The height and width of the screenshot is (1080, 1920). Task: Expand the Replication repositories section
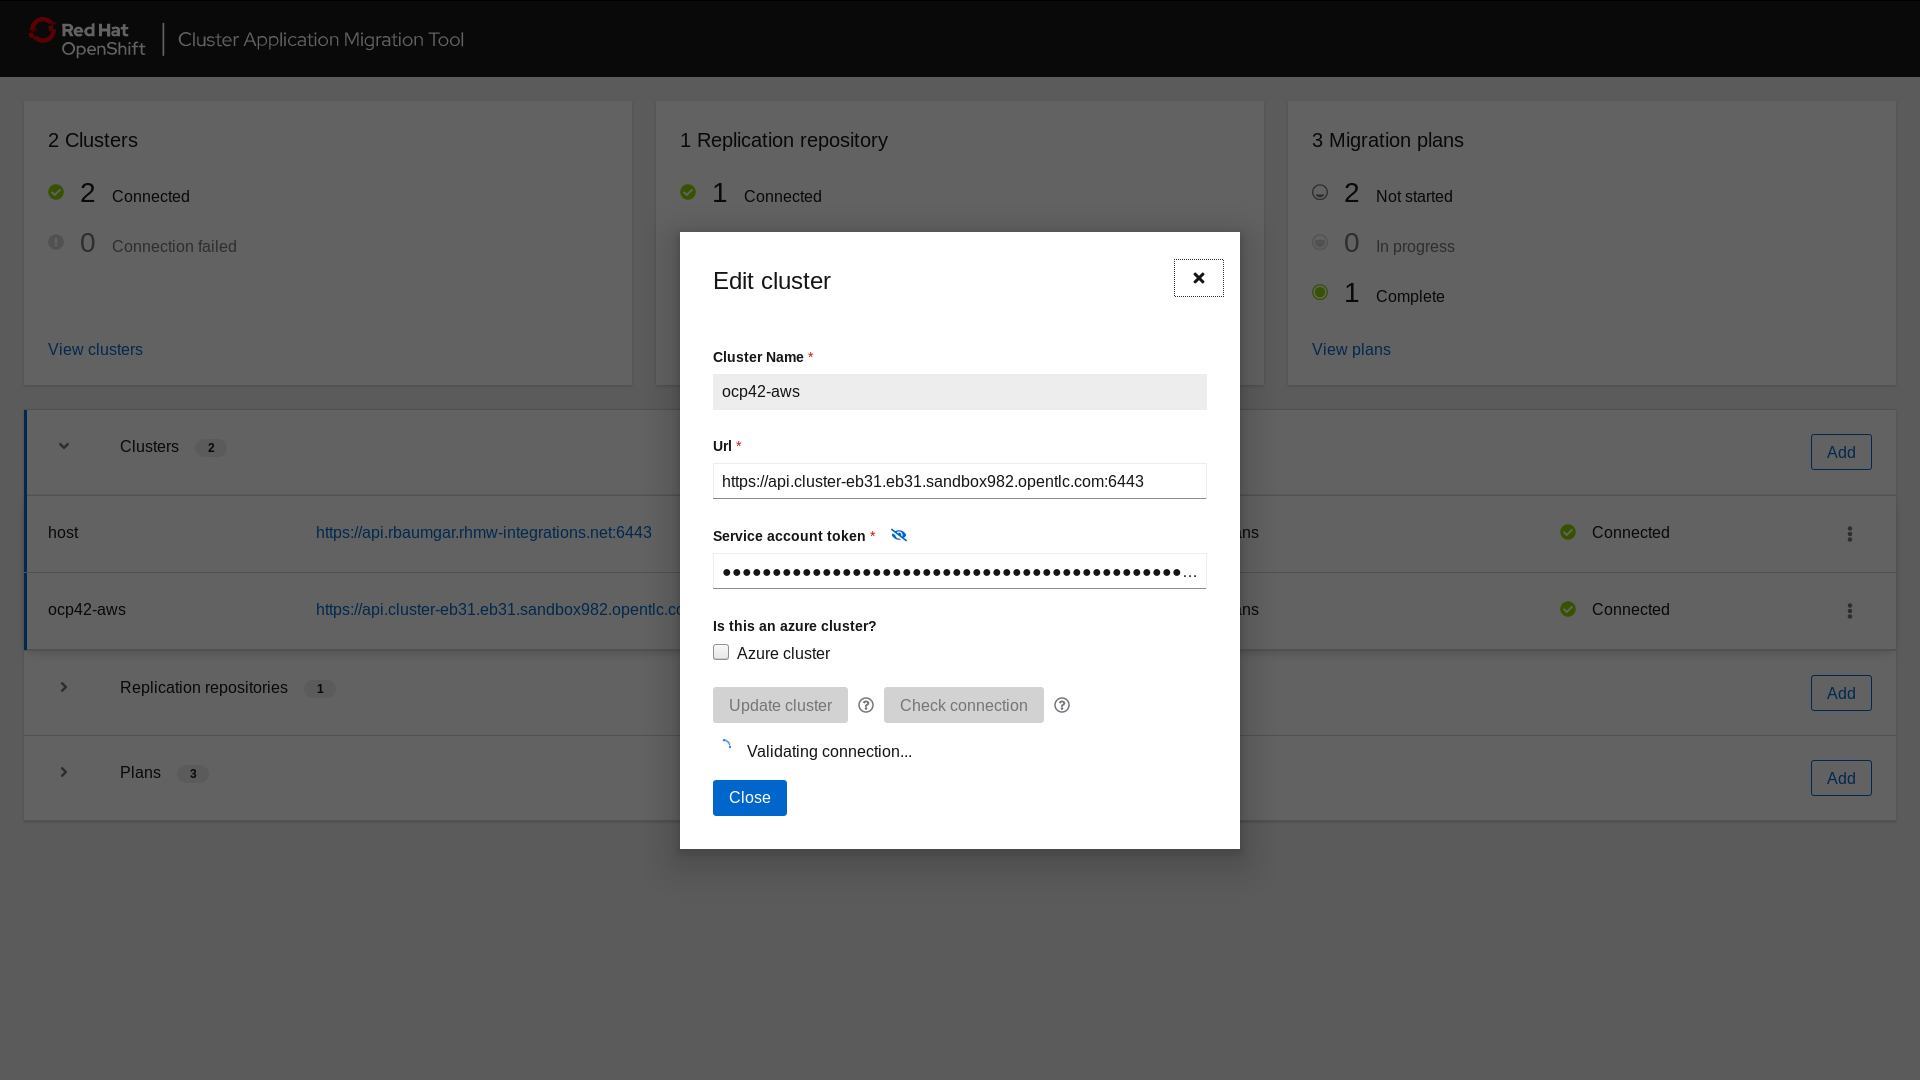(63, 687)
